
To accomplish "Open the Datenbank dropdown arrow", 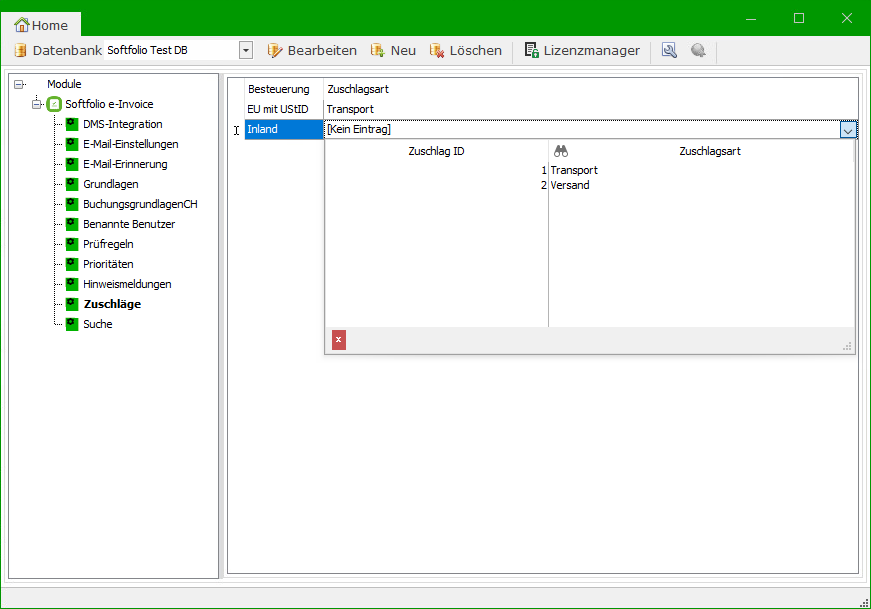I will point(245,50).
